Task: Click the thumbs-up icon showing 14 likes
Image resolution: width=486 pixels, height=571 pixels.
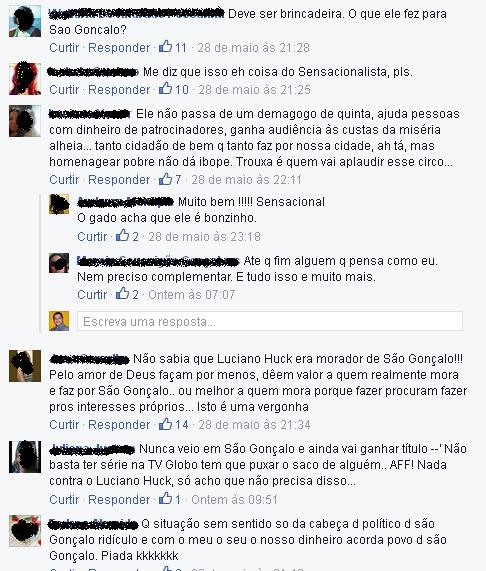Action: (x=166, y=424)
